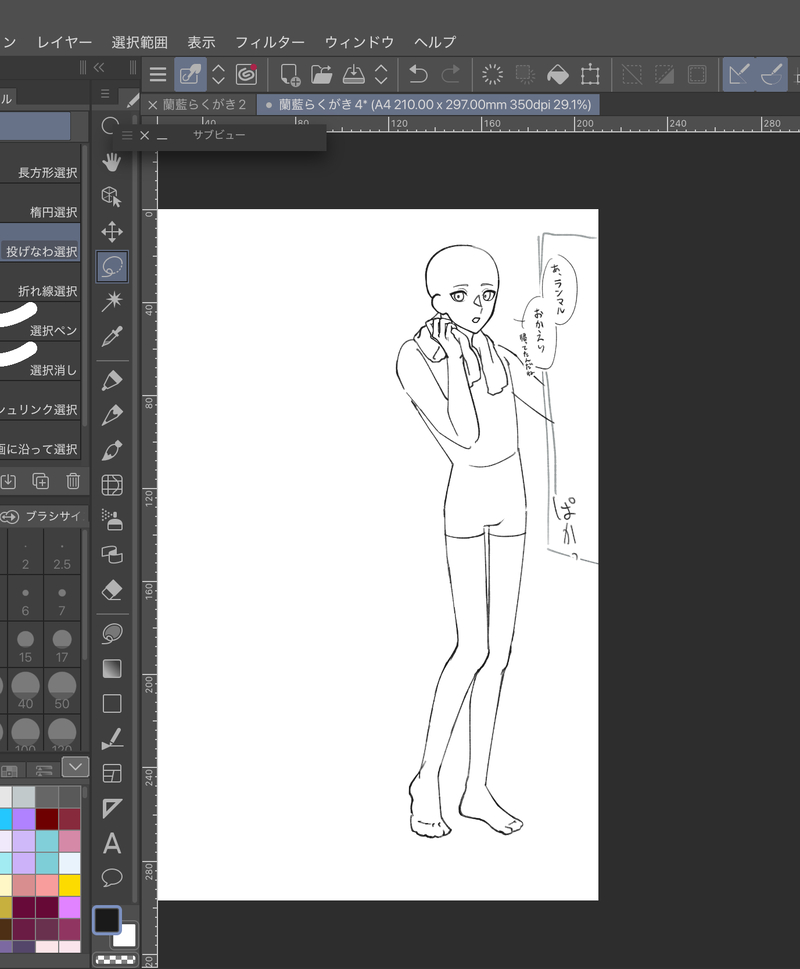
Task: Switch to the 蘭藍らくがき2 tab
Action: pos(204,104)
